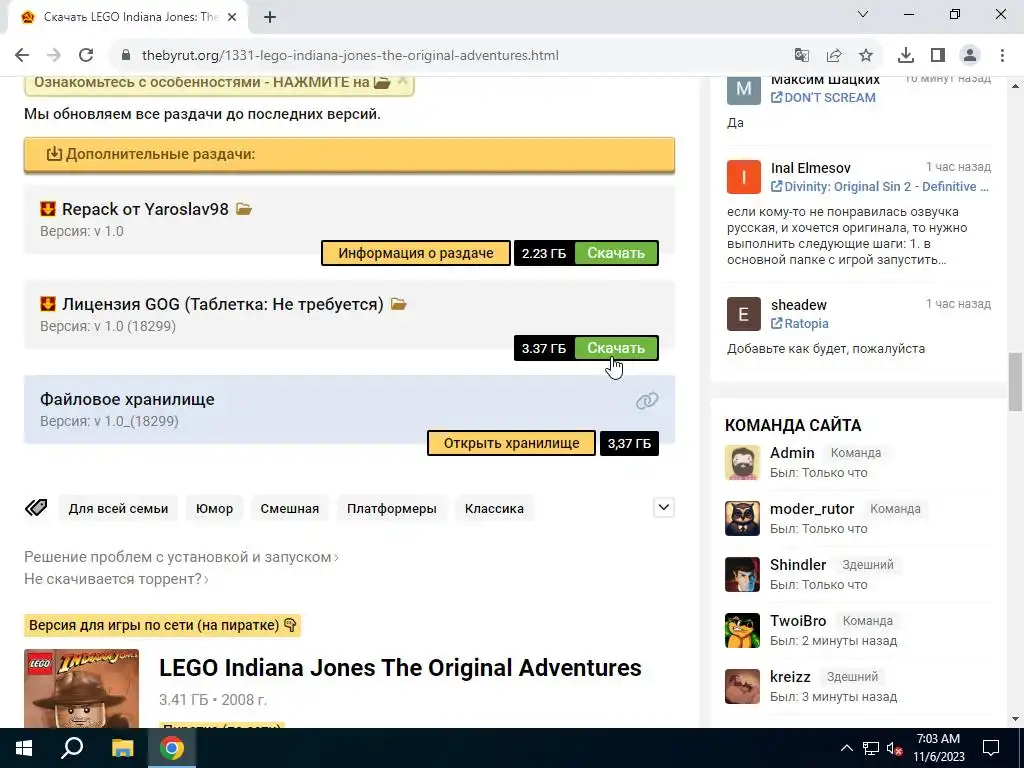Image resolution: width=1024 pixels, height=768 pixels.
Task: Click the page vertical scrollbar thumb
Action: click(x=1016, y=383)
